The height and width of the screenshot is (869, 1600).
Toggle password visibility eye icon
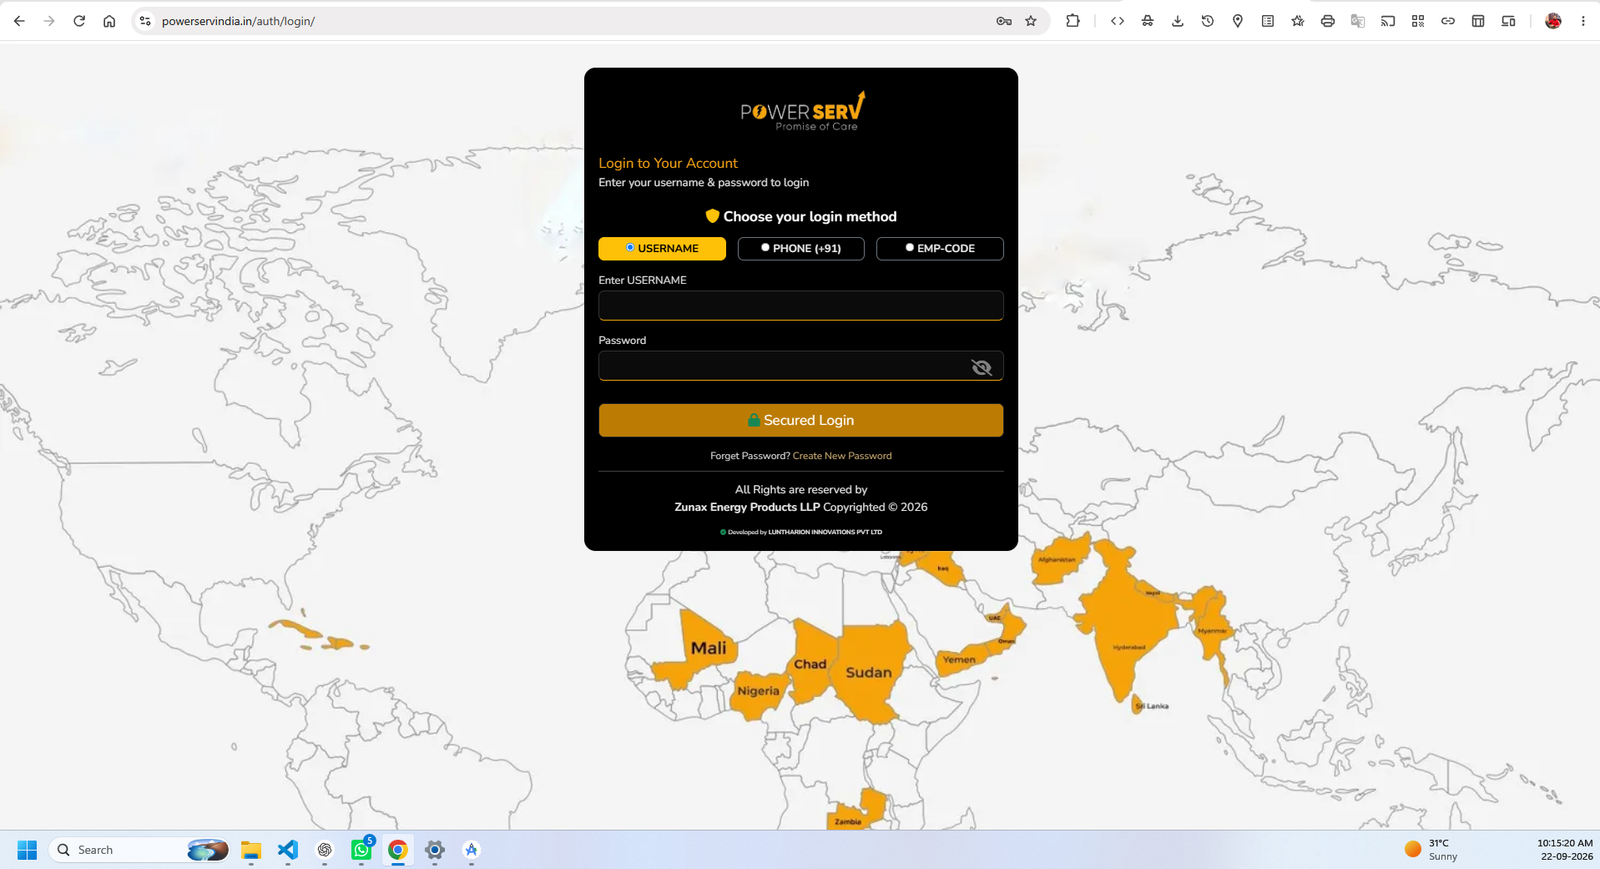[982, 367]
